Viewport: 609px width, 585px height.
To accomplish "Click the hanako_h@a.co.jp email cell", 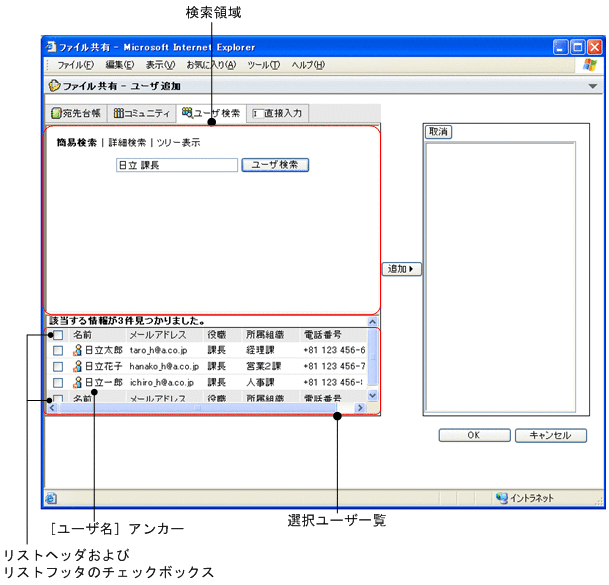I will point(164,366).
